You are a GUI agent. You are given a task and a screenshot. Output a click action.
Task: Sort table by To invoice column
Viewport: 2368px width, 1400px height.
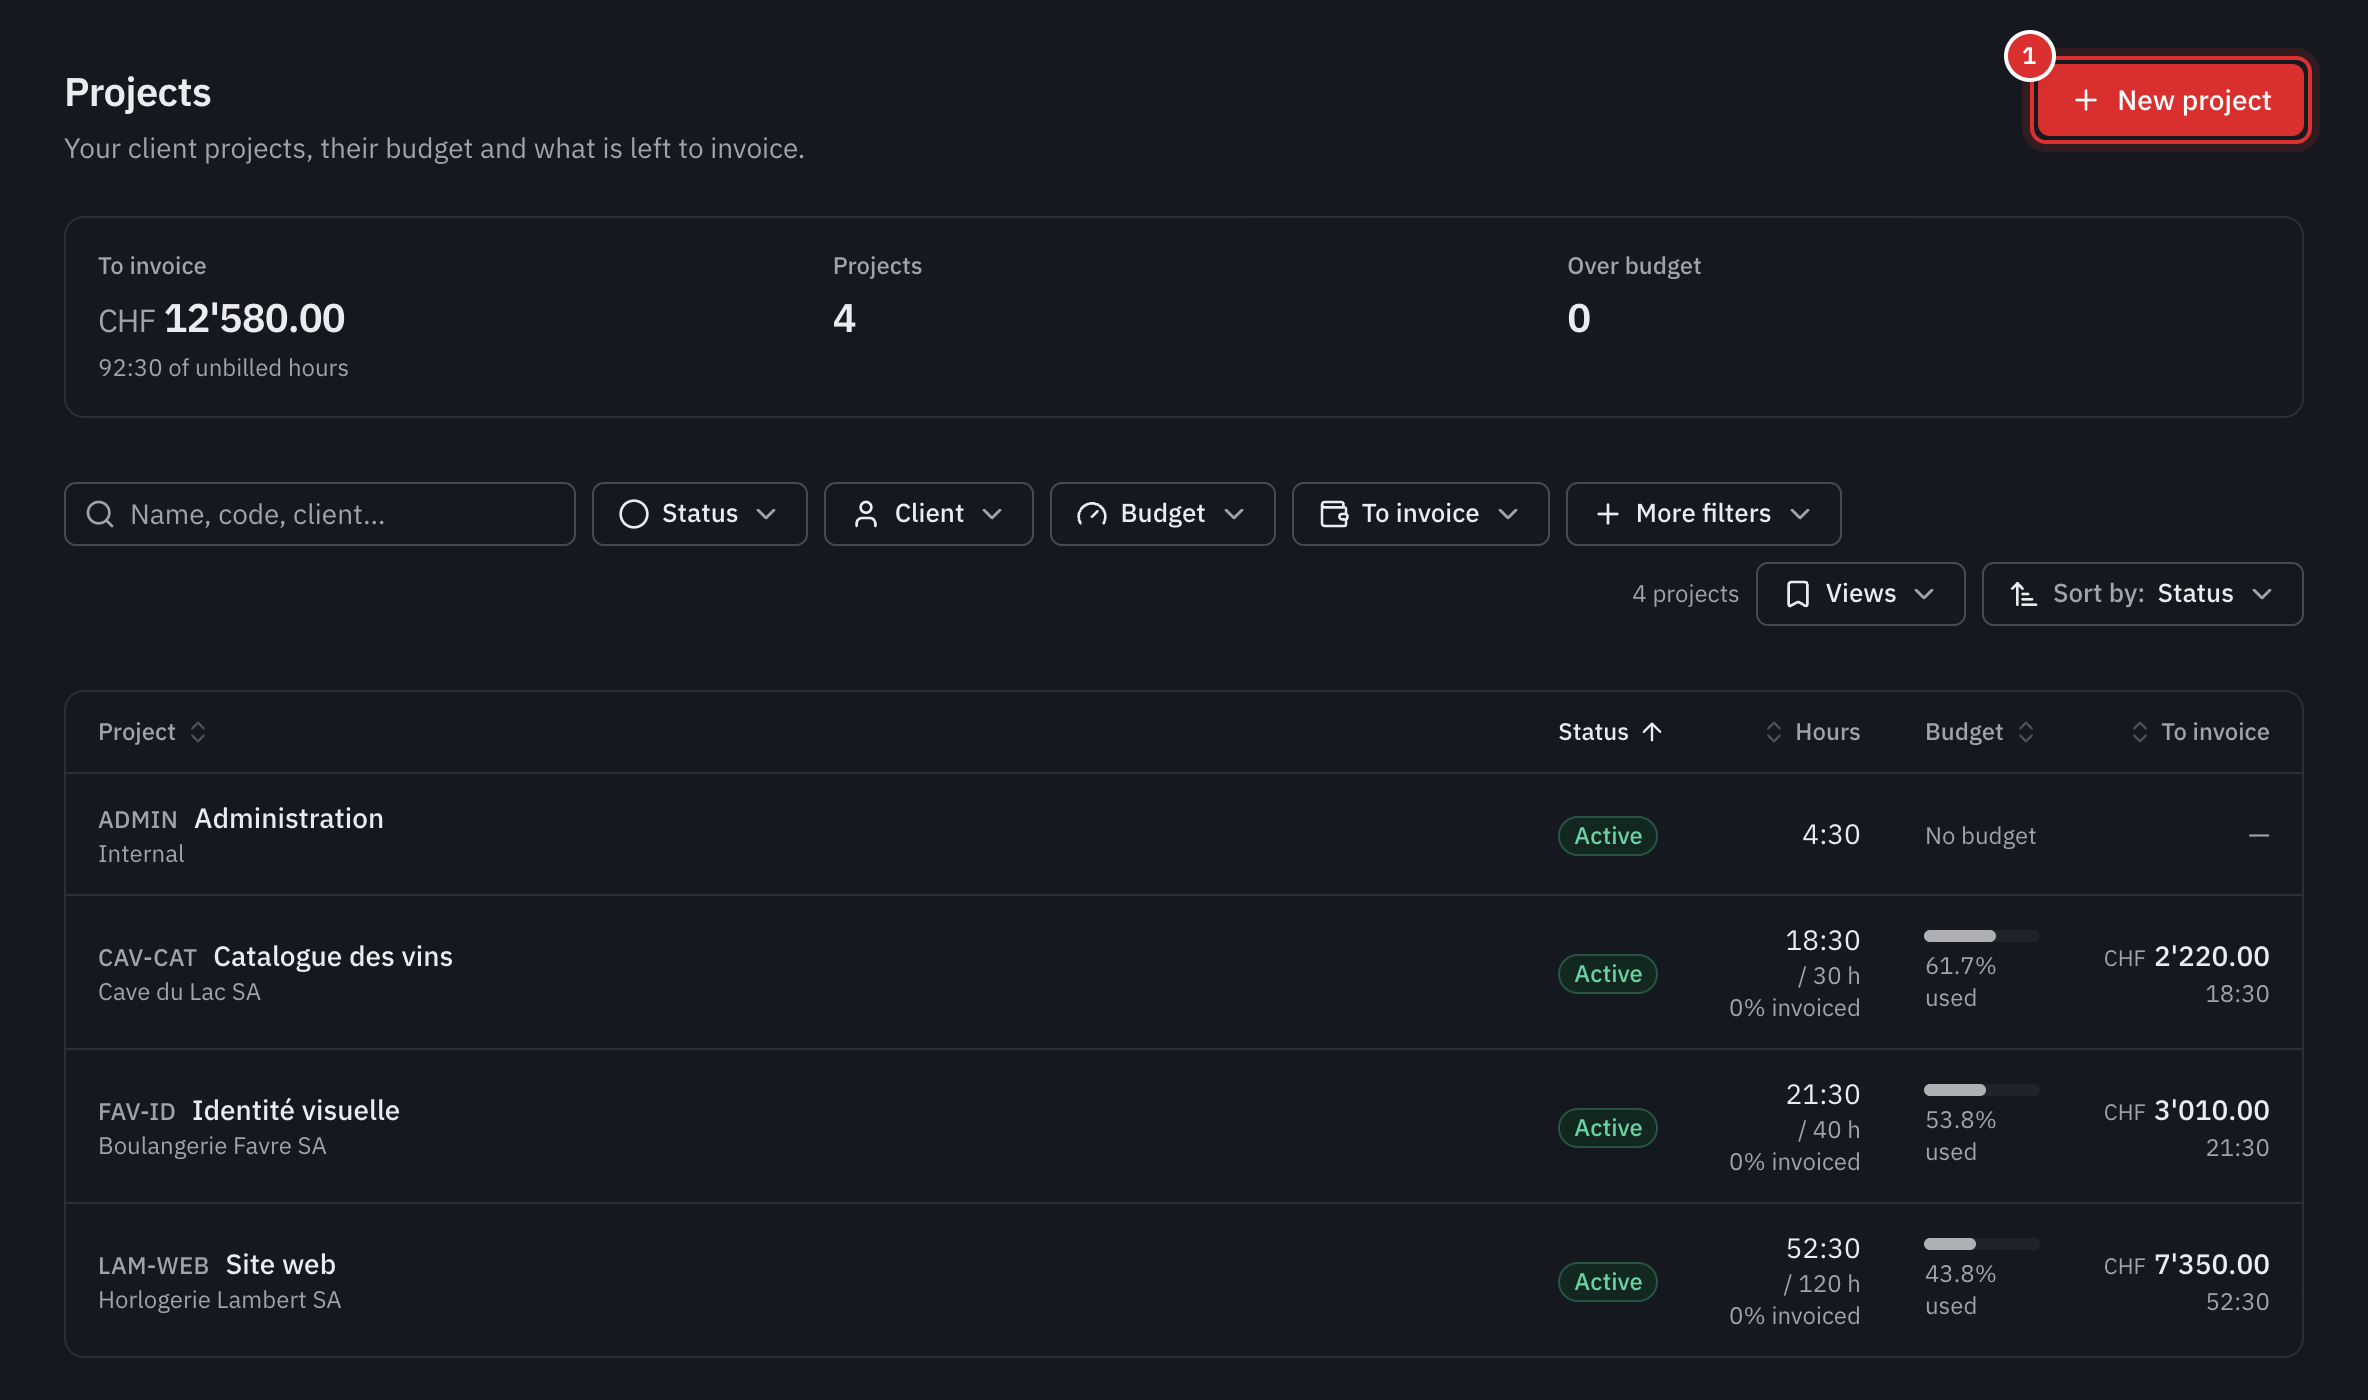click(2200, 732)
